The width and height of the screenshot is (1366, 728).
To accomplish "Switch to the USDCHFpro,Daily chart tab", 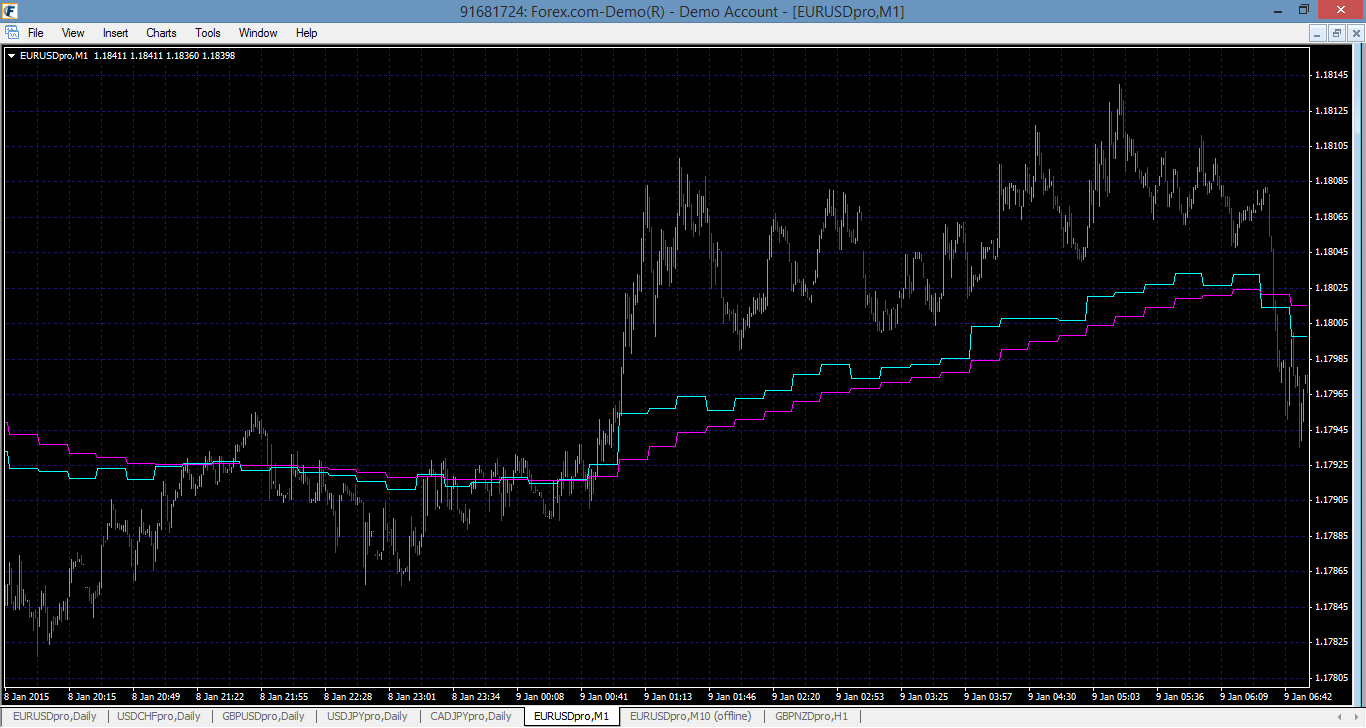I will [x=159, y=716].
